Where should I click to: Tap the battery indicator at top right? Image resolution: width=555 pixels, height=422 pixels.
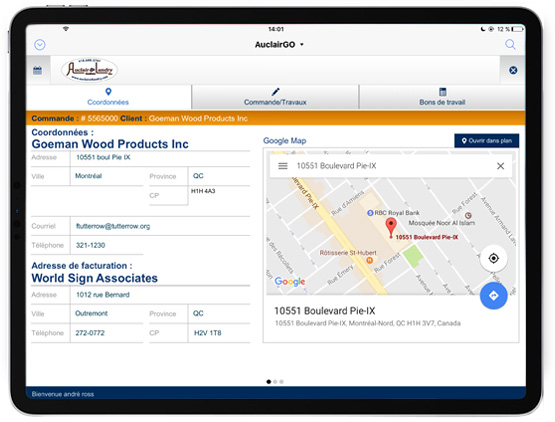[517, 29]
